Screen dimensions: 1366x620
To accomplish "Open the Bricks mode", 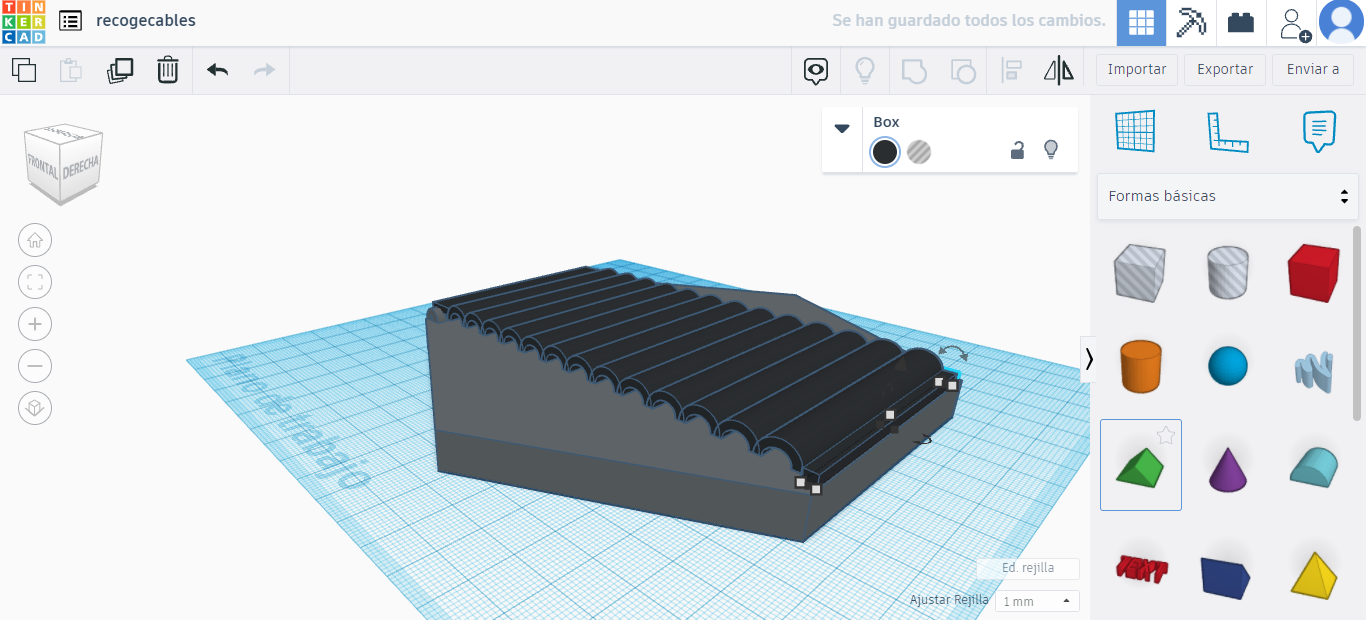I will point(1241,23).
